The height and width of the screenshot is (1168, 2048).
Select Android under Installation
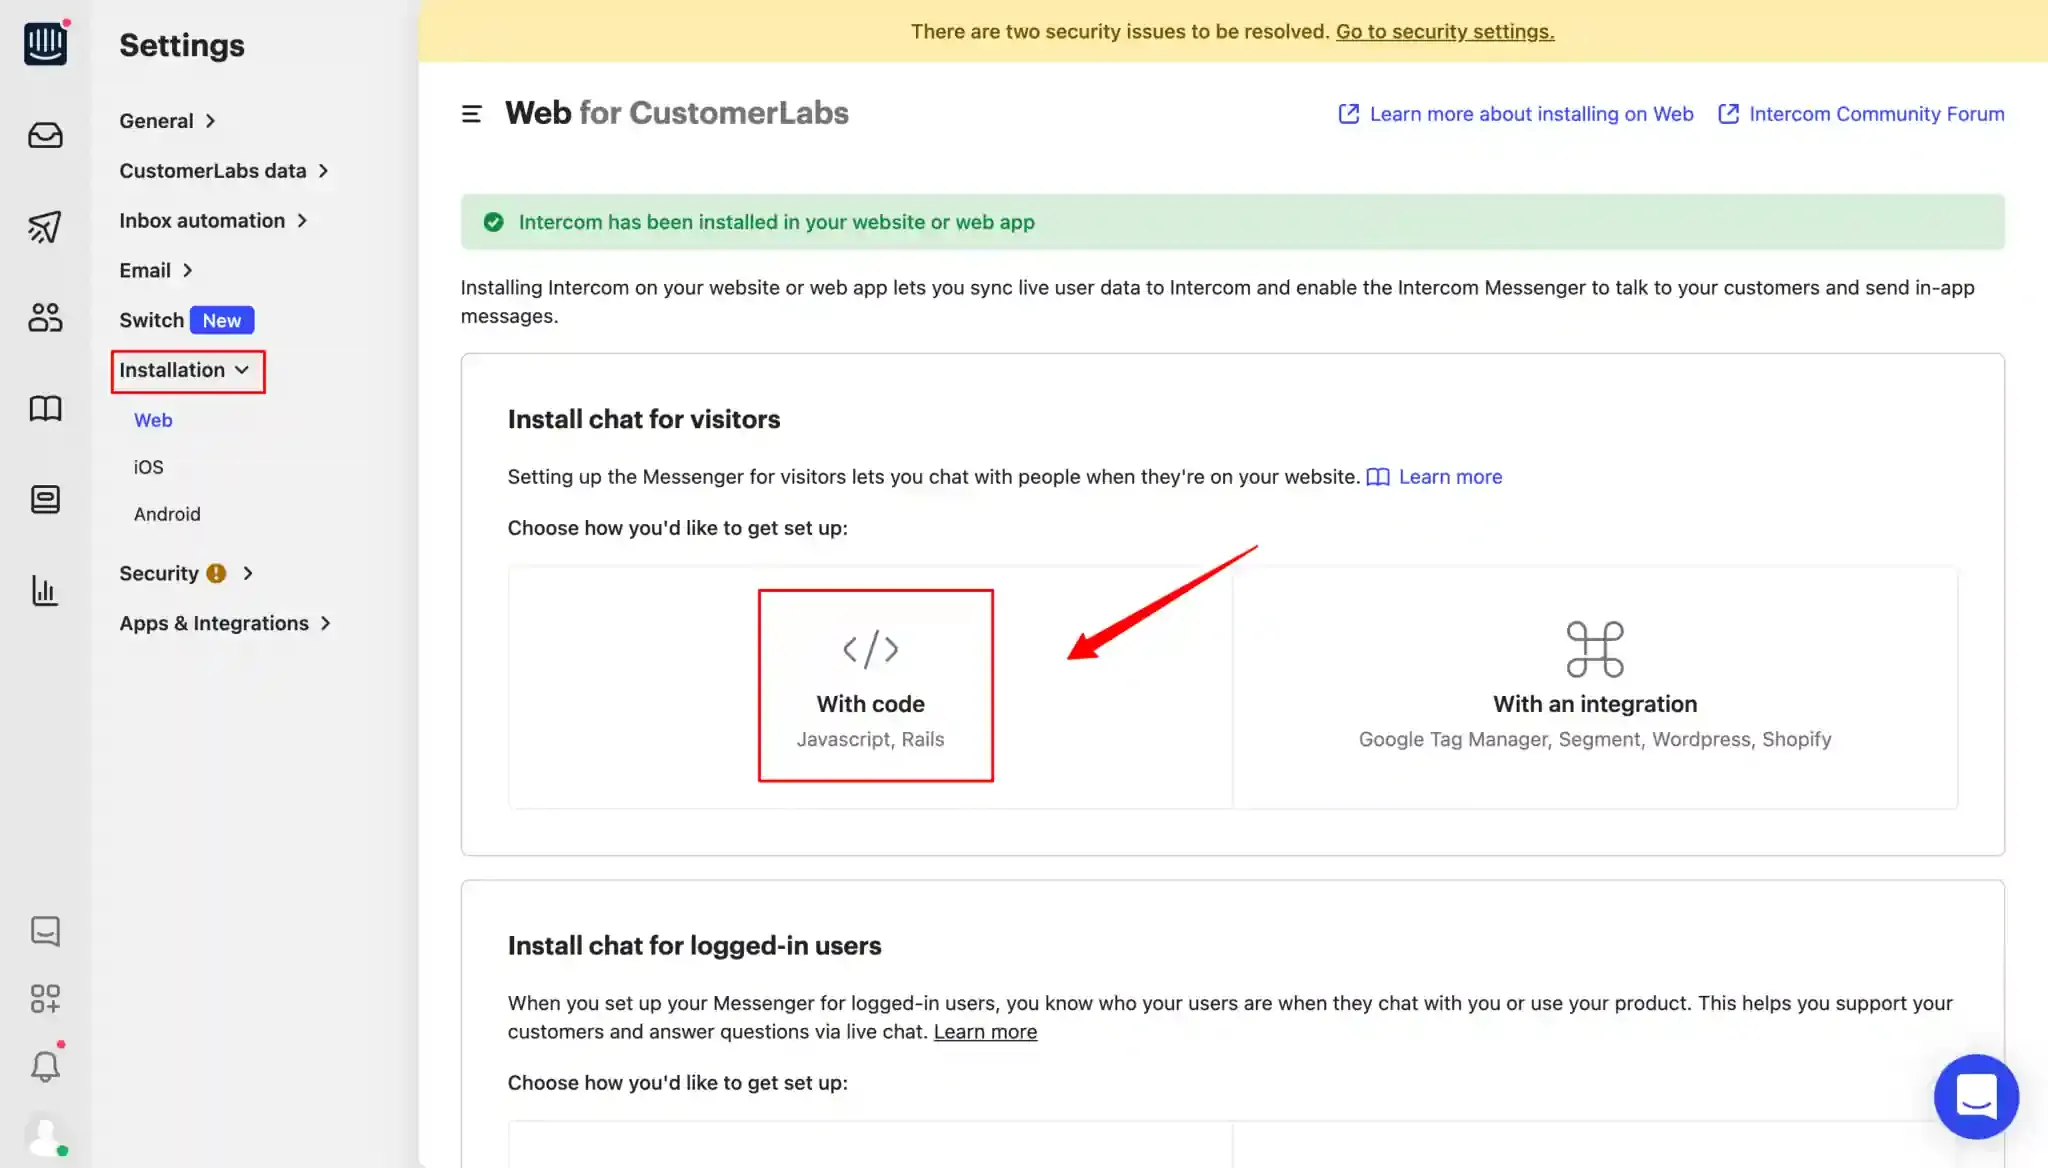tap(167, 514)
